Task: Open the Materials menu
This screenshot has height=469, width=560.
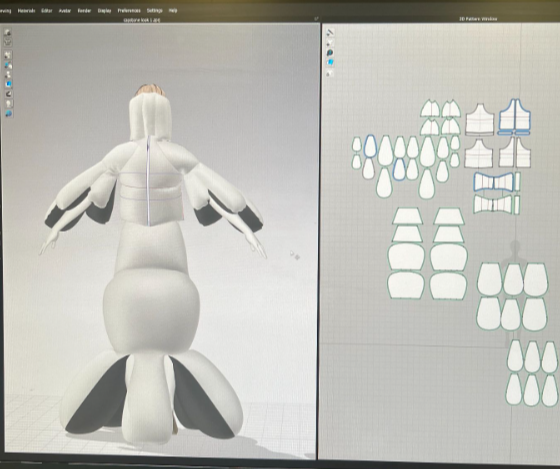Action: (x=26, y=11)
